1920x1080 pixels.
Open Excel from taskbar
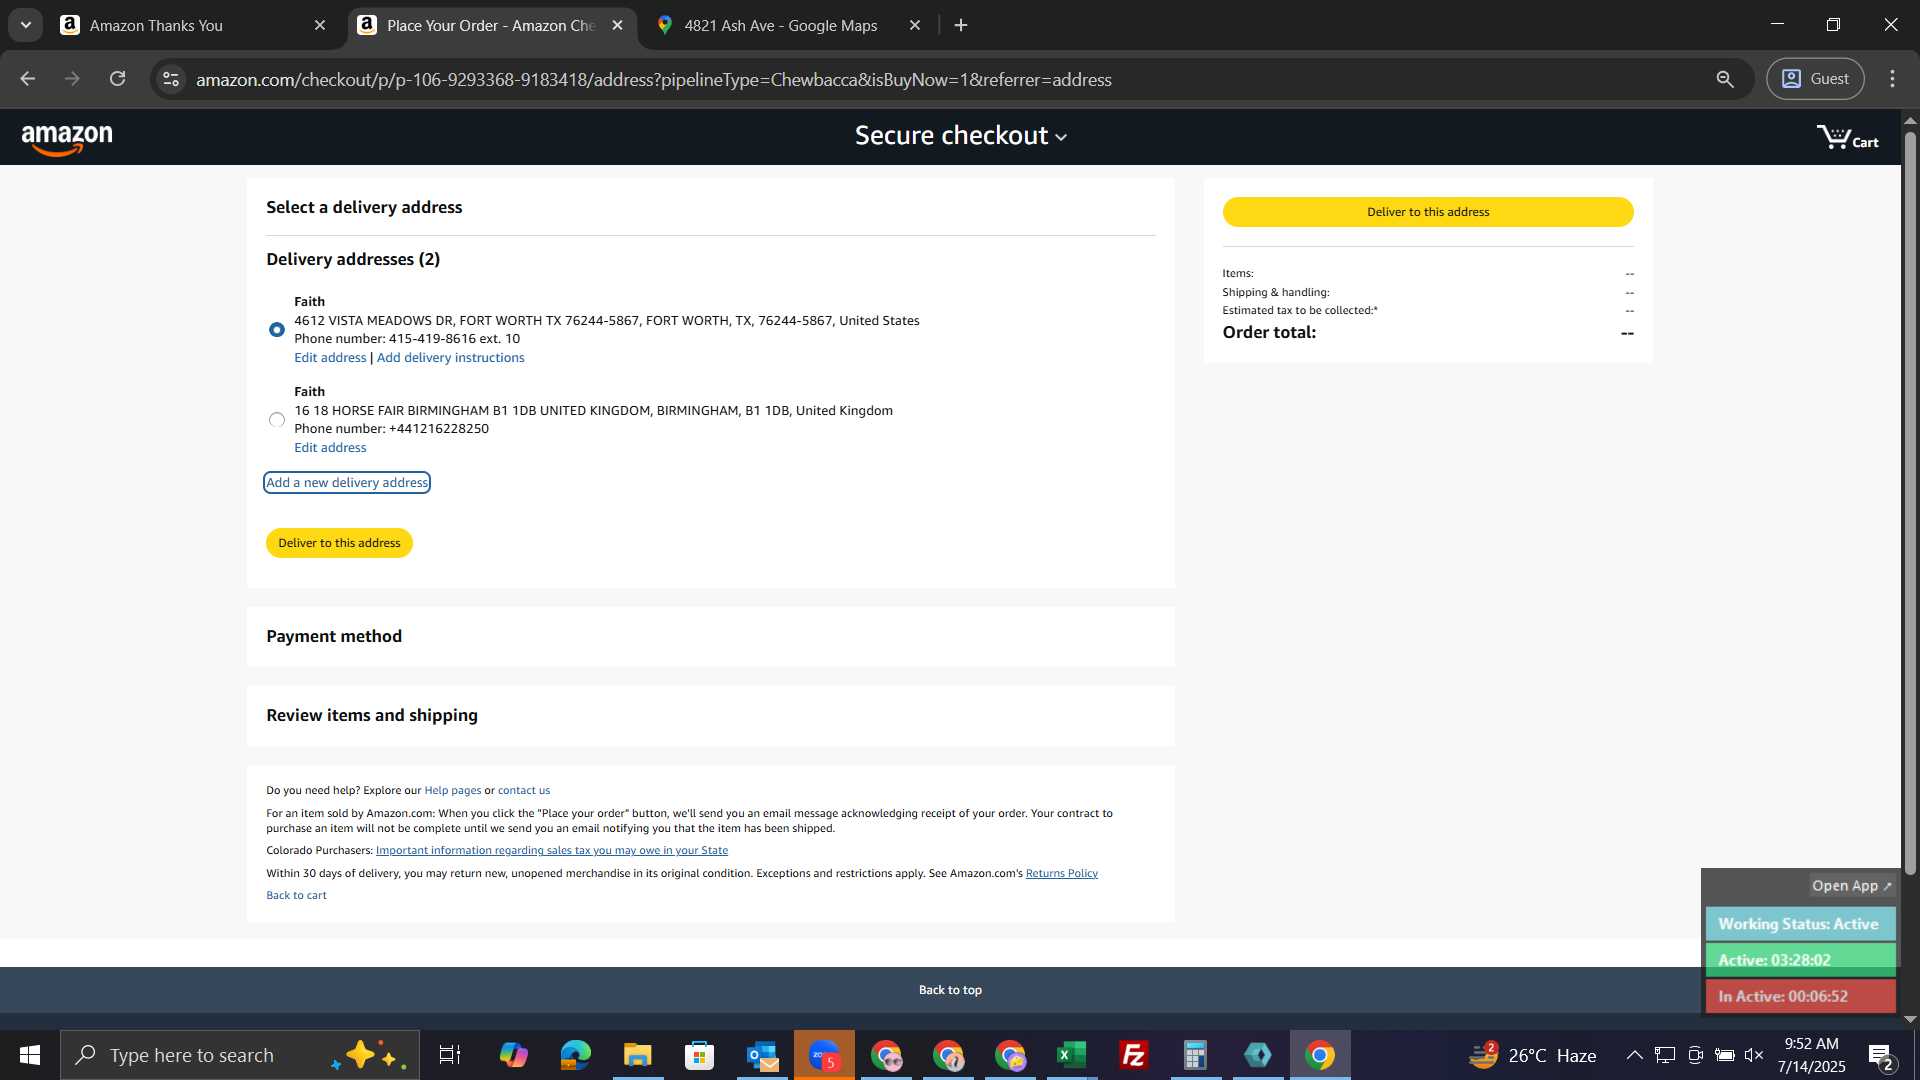(1072, 1055)
